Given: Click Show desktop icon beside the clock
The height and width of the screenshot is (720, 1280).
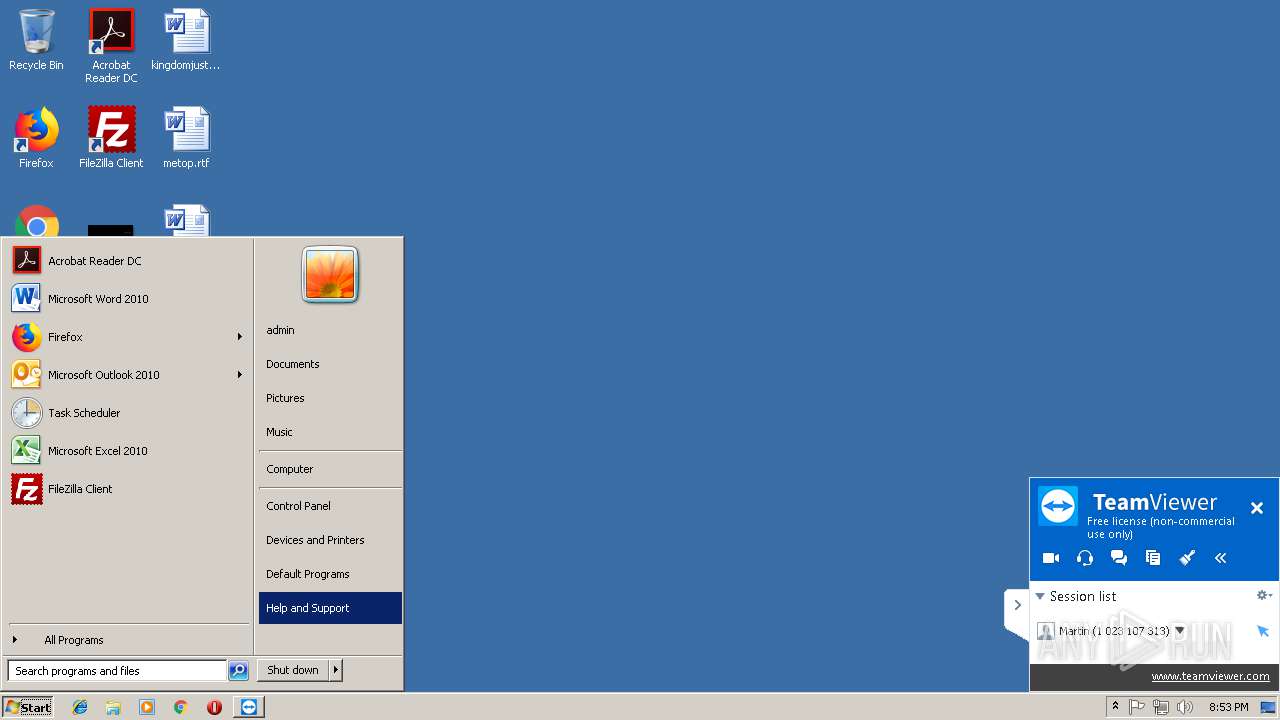Looking at the screenshot, I should pyautogui.click(x=1269, y=707).
